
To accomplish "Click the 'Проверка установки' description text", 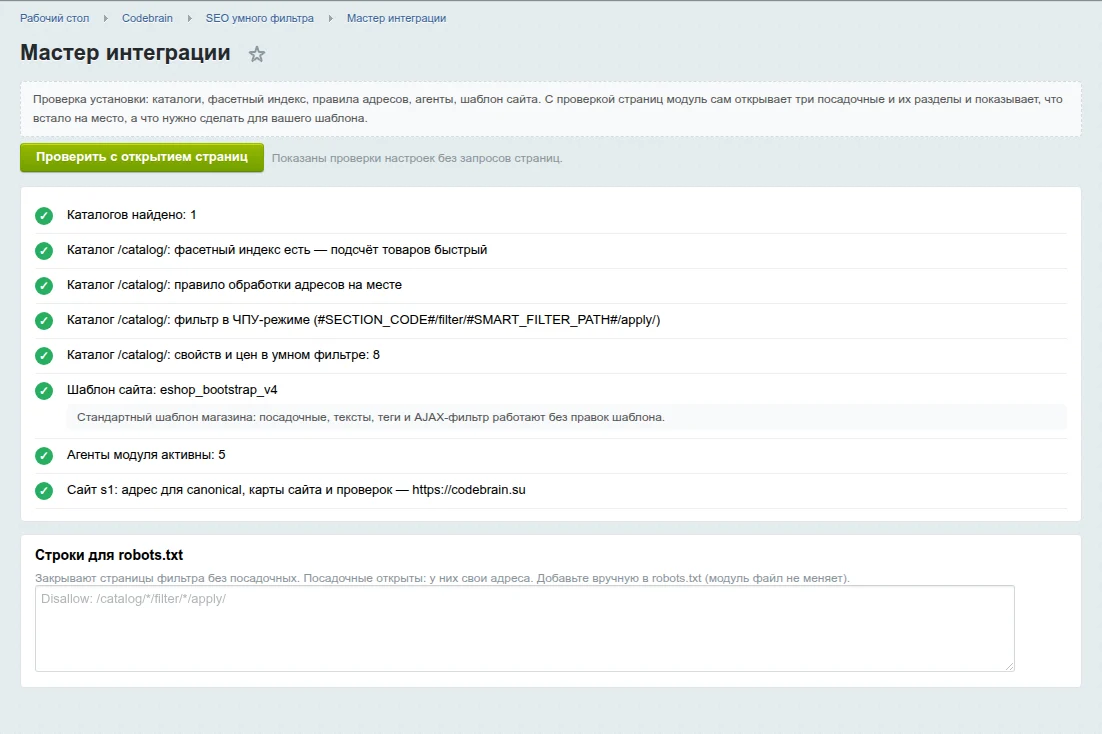I will coord(547,109).
